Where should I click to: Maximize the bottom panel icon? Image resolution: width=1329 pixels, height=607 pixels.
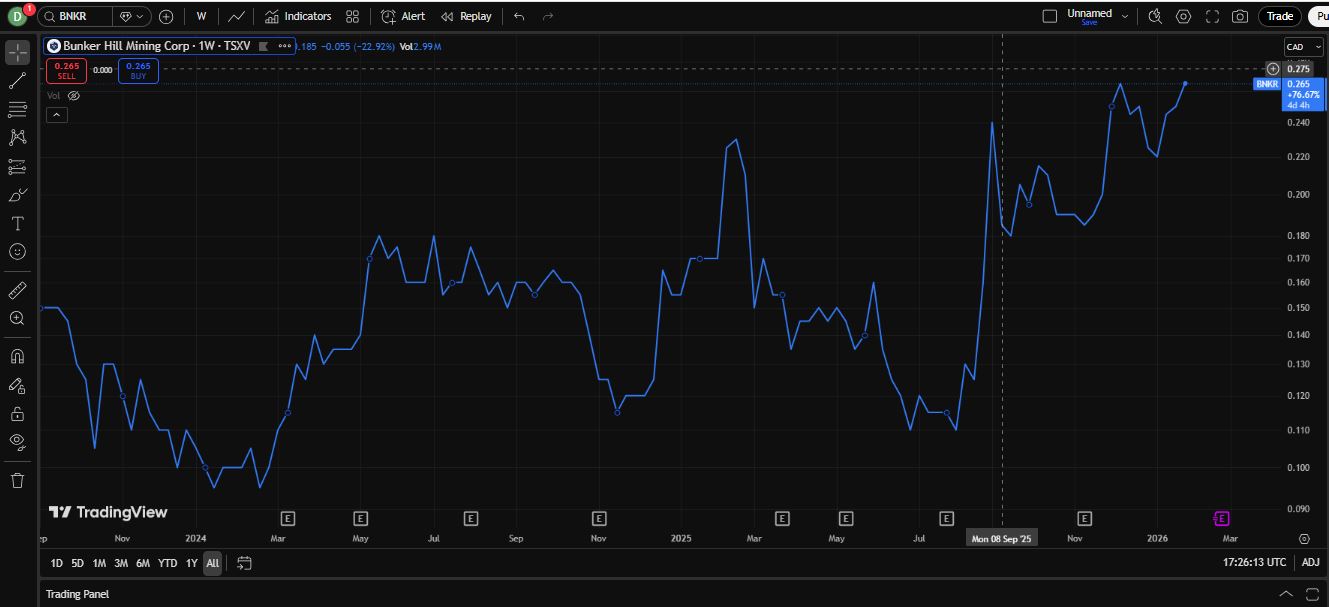(x=1312, y=594)
